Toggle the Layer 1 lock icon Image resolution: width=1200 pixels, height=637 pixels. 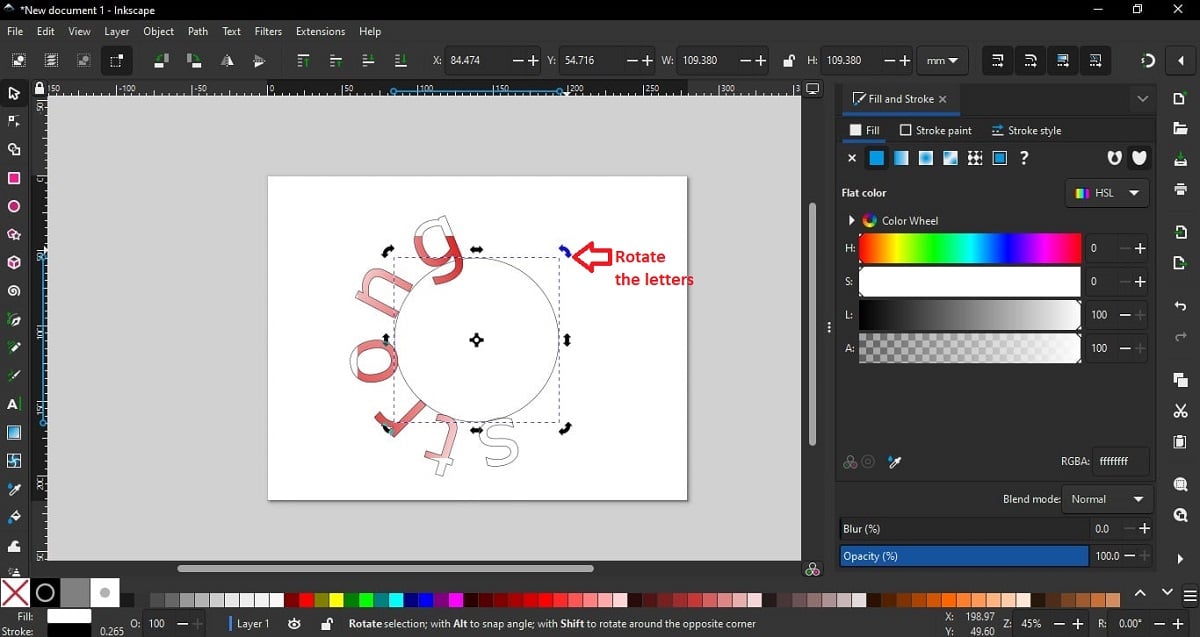[326, 624]
